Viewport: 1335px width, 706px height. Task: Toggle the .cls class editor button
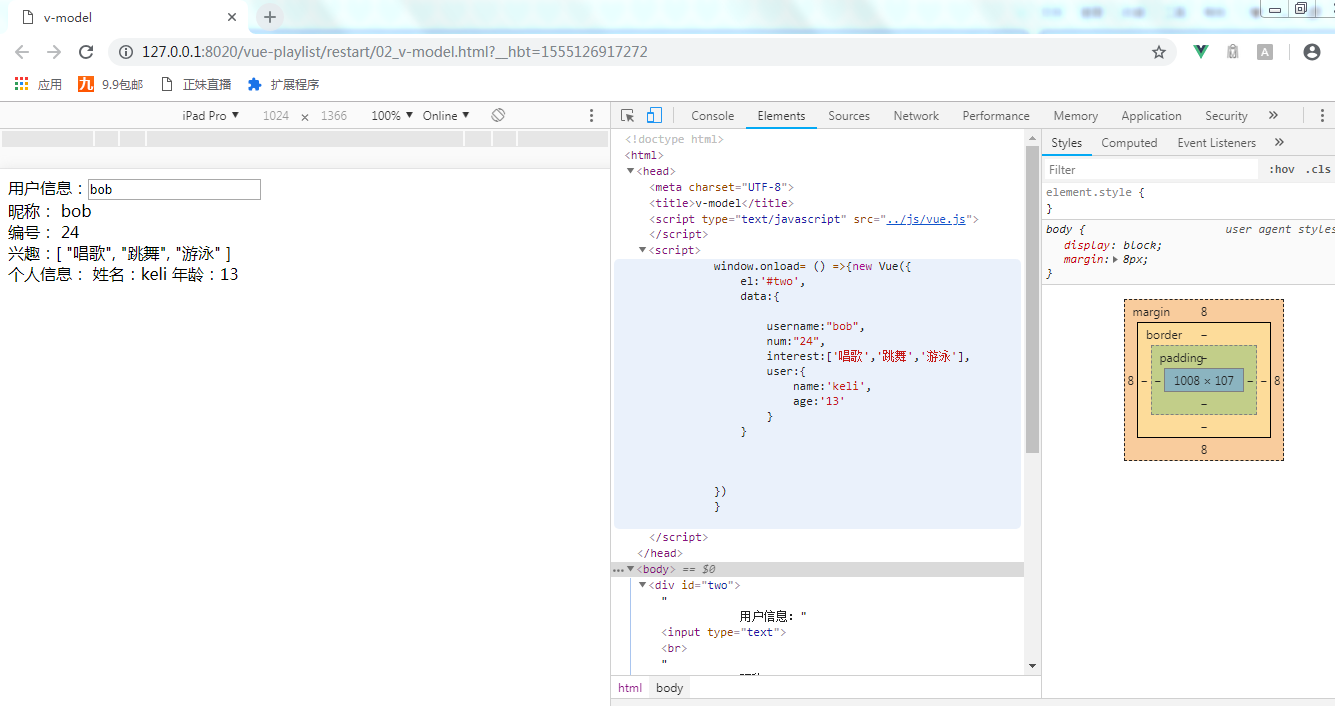pyautogui.click(x=1318, y=170)
